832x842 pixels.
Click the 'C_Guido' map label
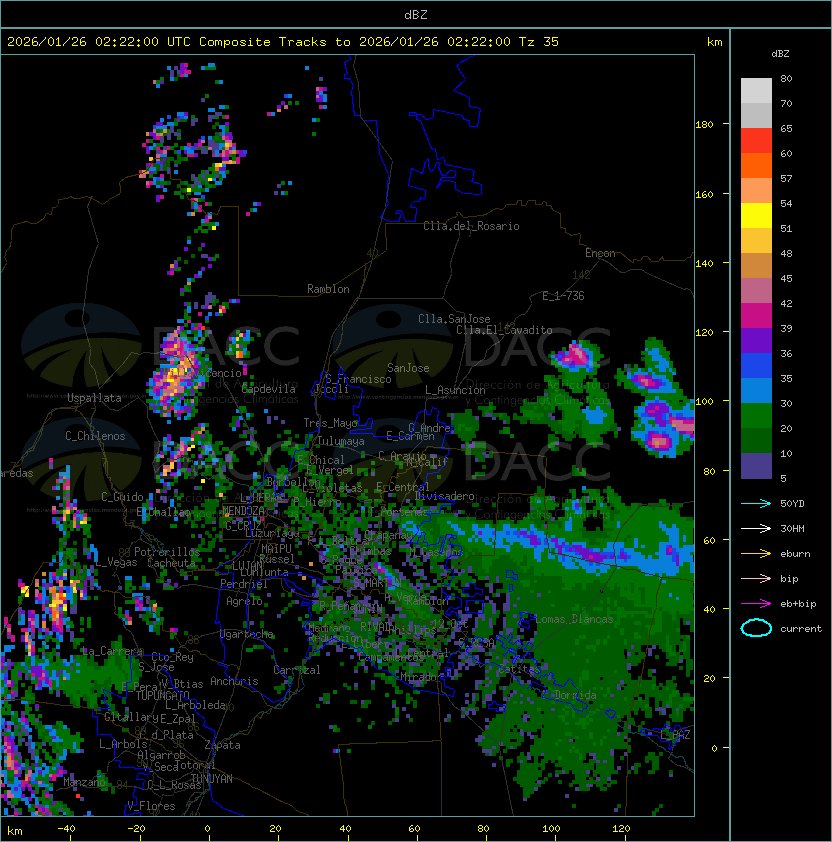[x=122, y=497]
